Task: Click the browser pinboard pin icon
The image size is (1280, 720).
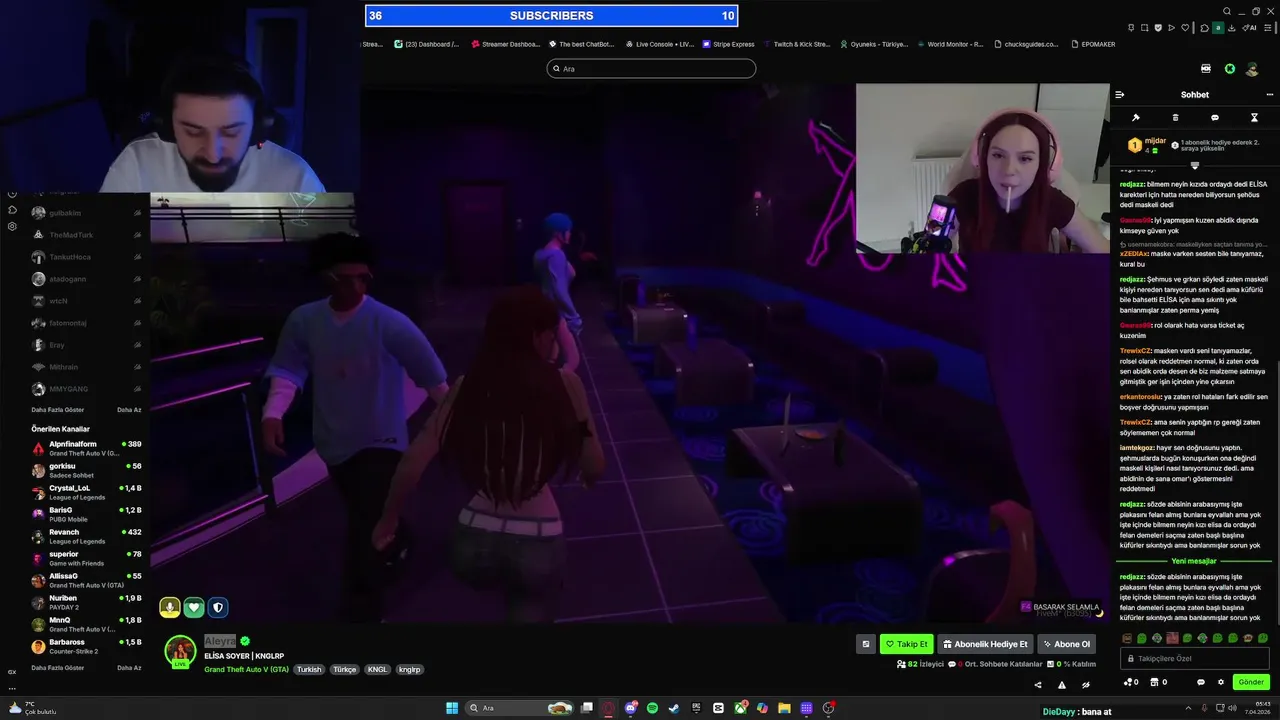Action: tap(1131, 28)
